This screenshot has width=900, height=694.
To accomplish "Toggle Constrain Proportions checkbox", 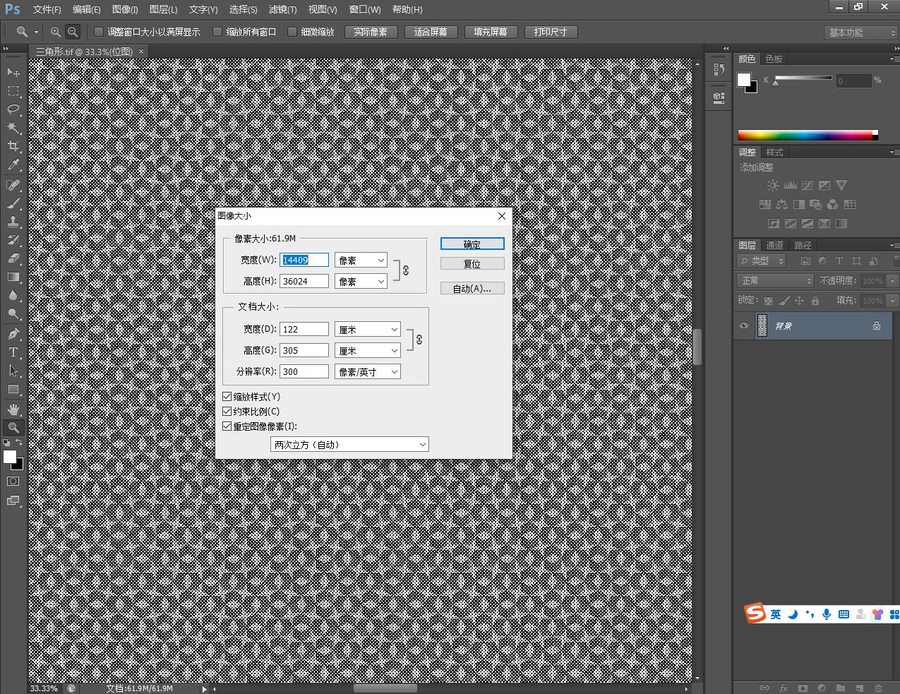I will (227, 412).
